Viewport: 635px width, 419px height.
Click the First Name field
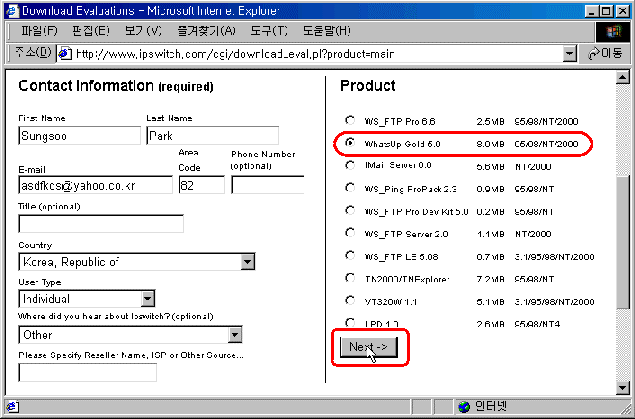point(79,136)
